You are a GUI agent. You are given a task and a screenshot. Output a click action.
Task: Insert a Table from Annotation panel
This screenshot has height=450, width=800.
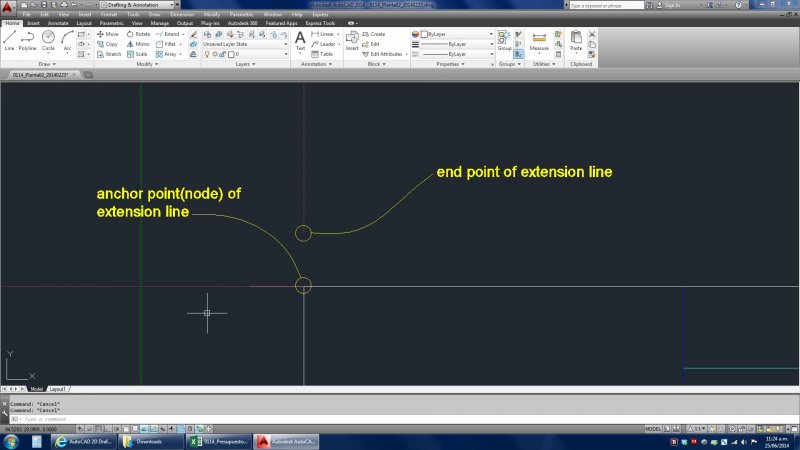[322, 54]
